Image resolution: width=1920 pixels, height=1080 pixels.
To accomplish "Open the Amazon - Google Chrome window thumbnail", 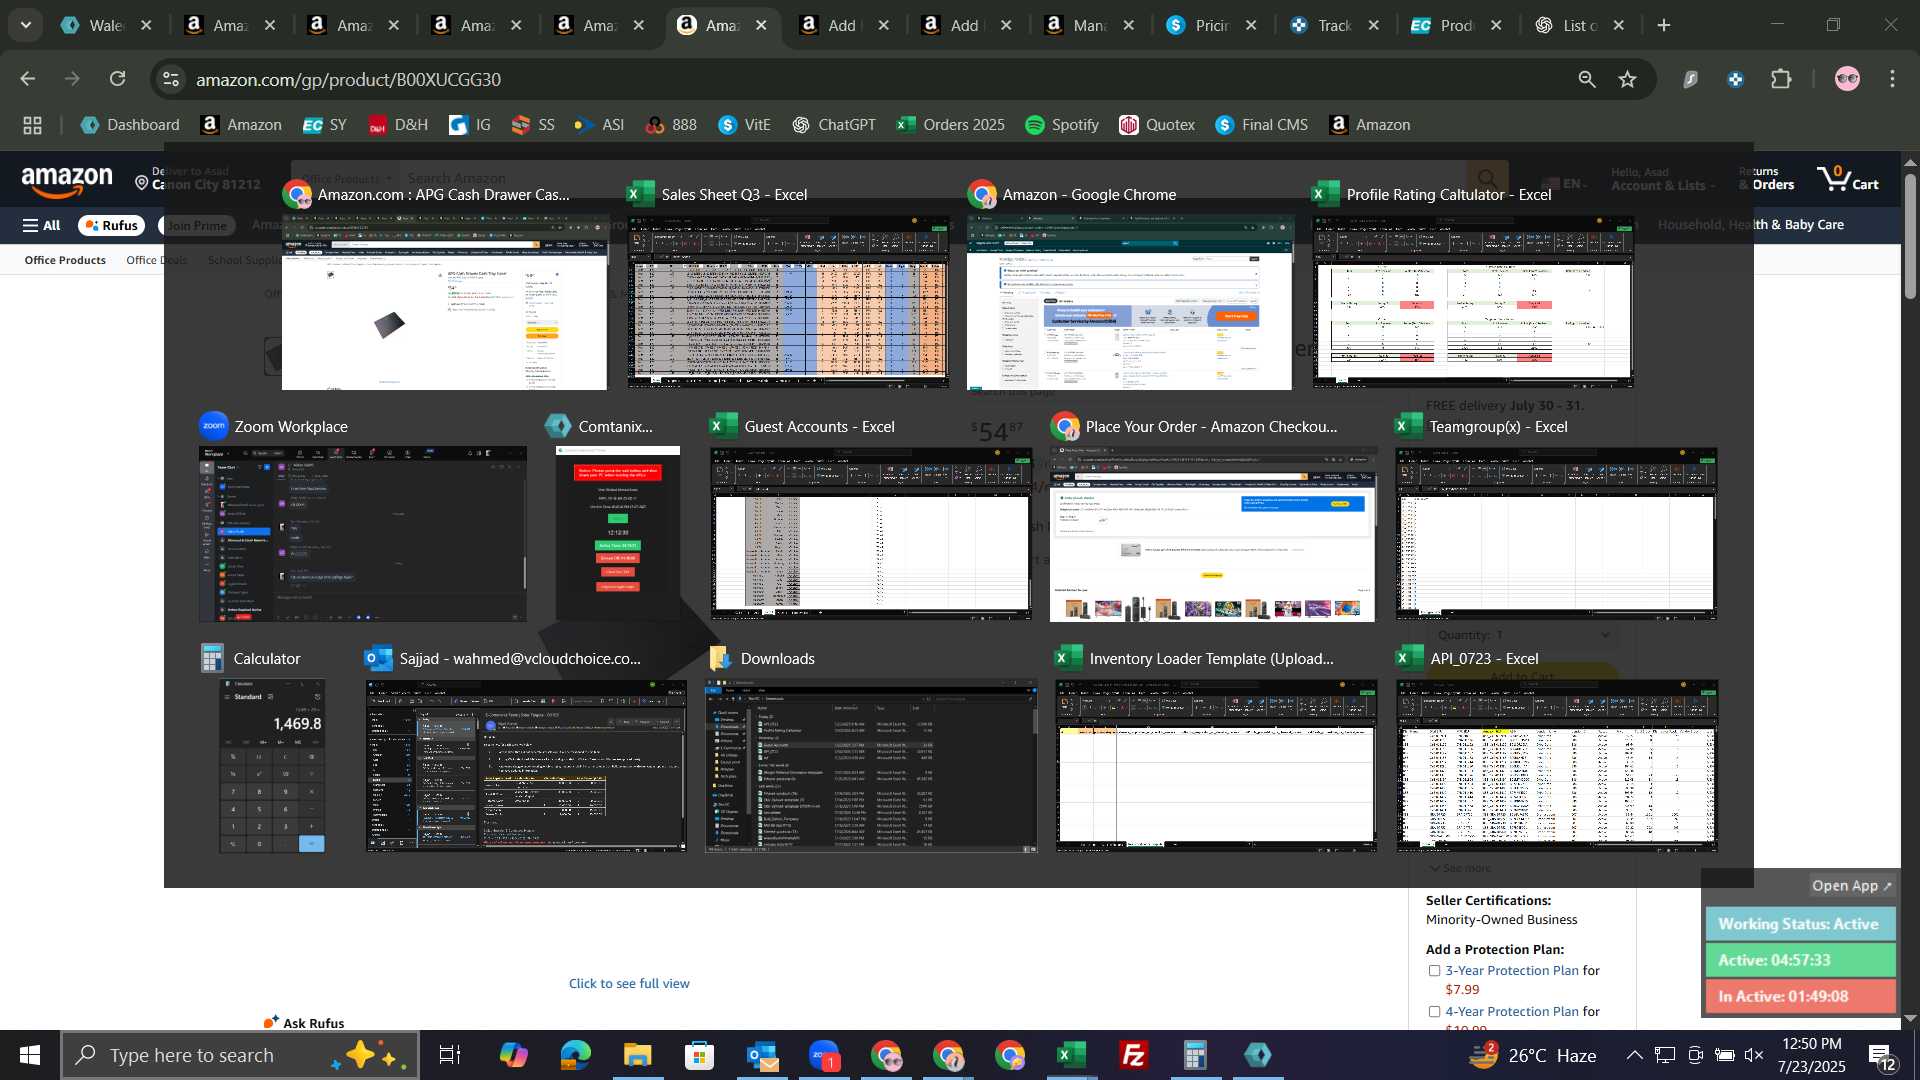I will 1129,303.
